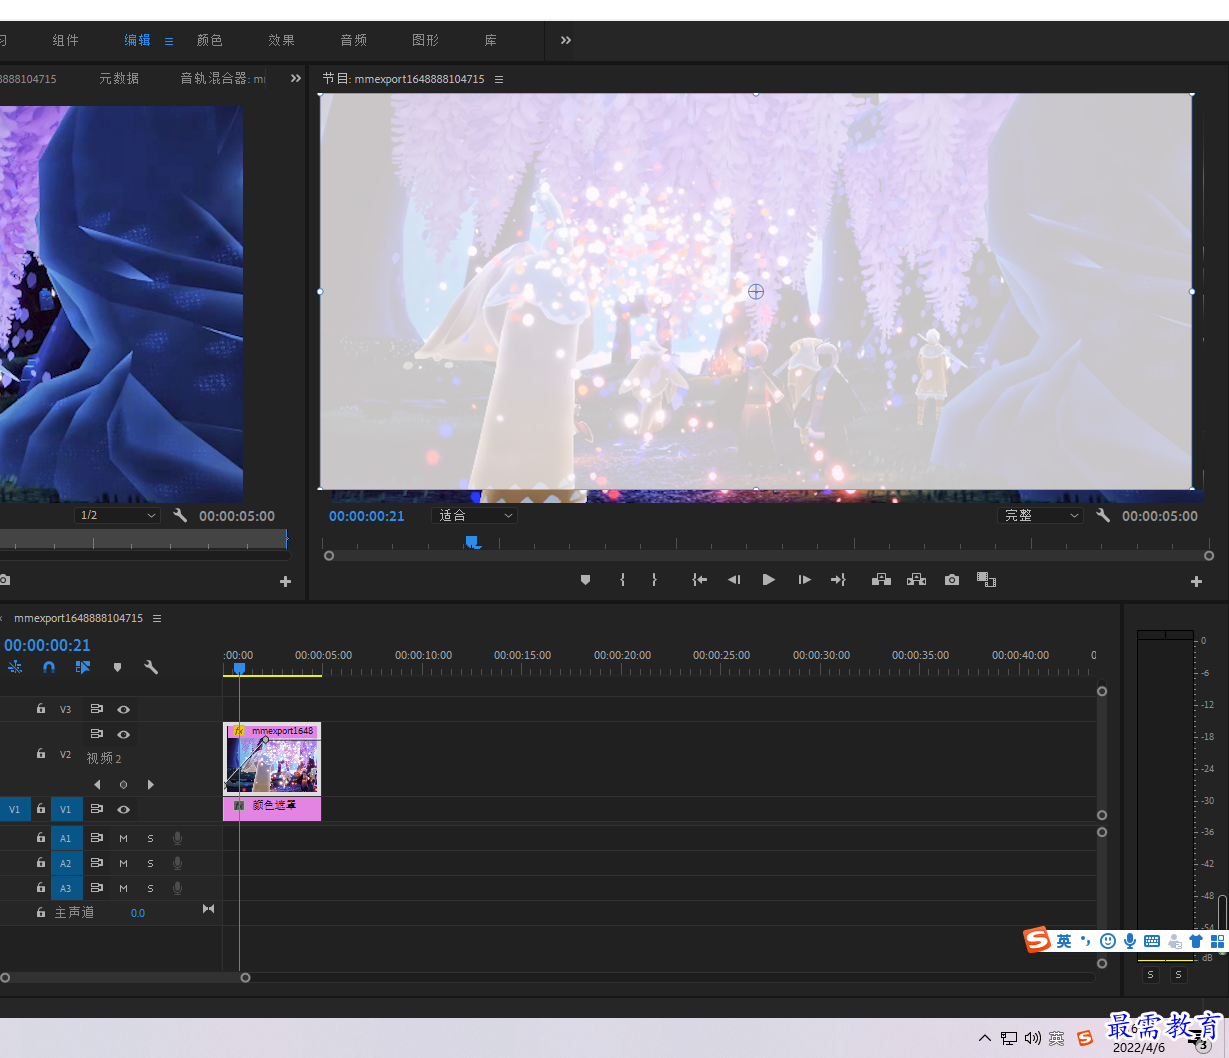Screen dimensions: 1229x1058
Task: Hide V2 track output eye
Action: (124, 734)
